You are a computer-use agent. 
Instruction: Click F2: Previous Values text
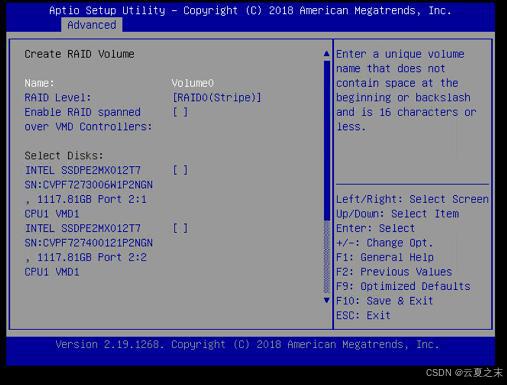tap(394, 272)
